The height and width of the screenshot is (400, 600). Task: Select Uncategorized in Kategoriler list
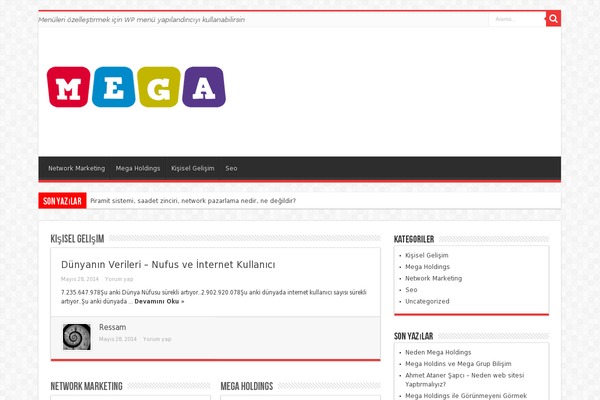click(x=427, y=301)
